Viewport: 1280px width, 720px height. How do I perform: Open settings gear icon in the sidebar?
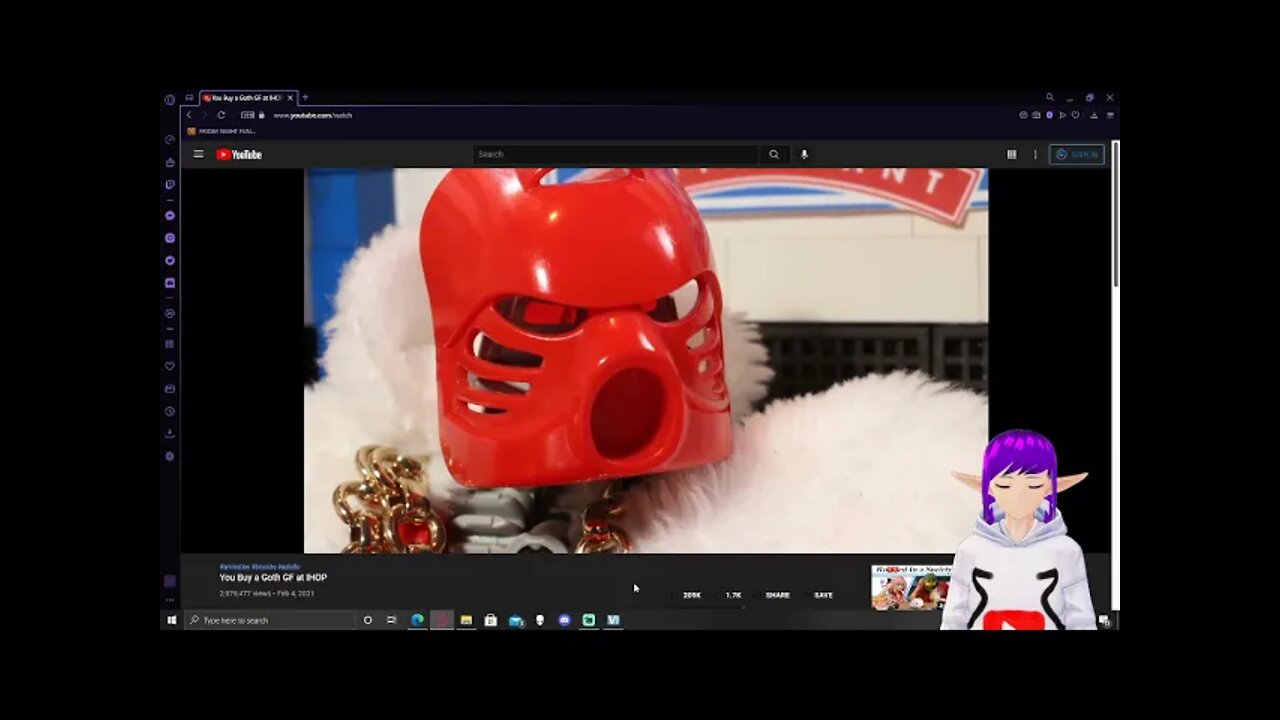pyautogui.click(x=170, y=456)
